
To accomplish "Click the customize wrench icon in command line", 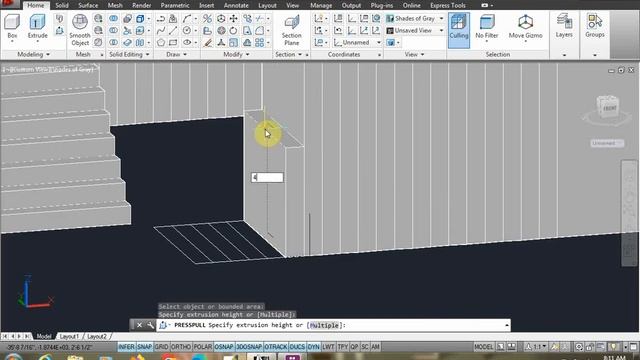I will (x=150, y=325).
